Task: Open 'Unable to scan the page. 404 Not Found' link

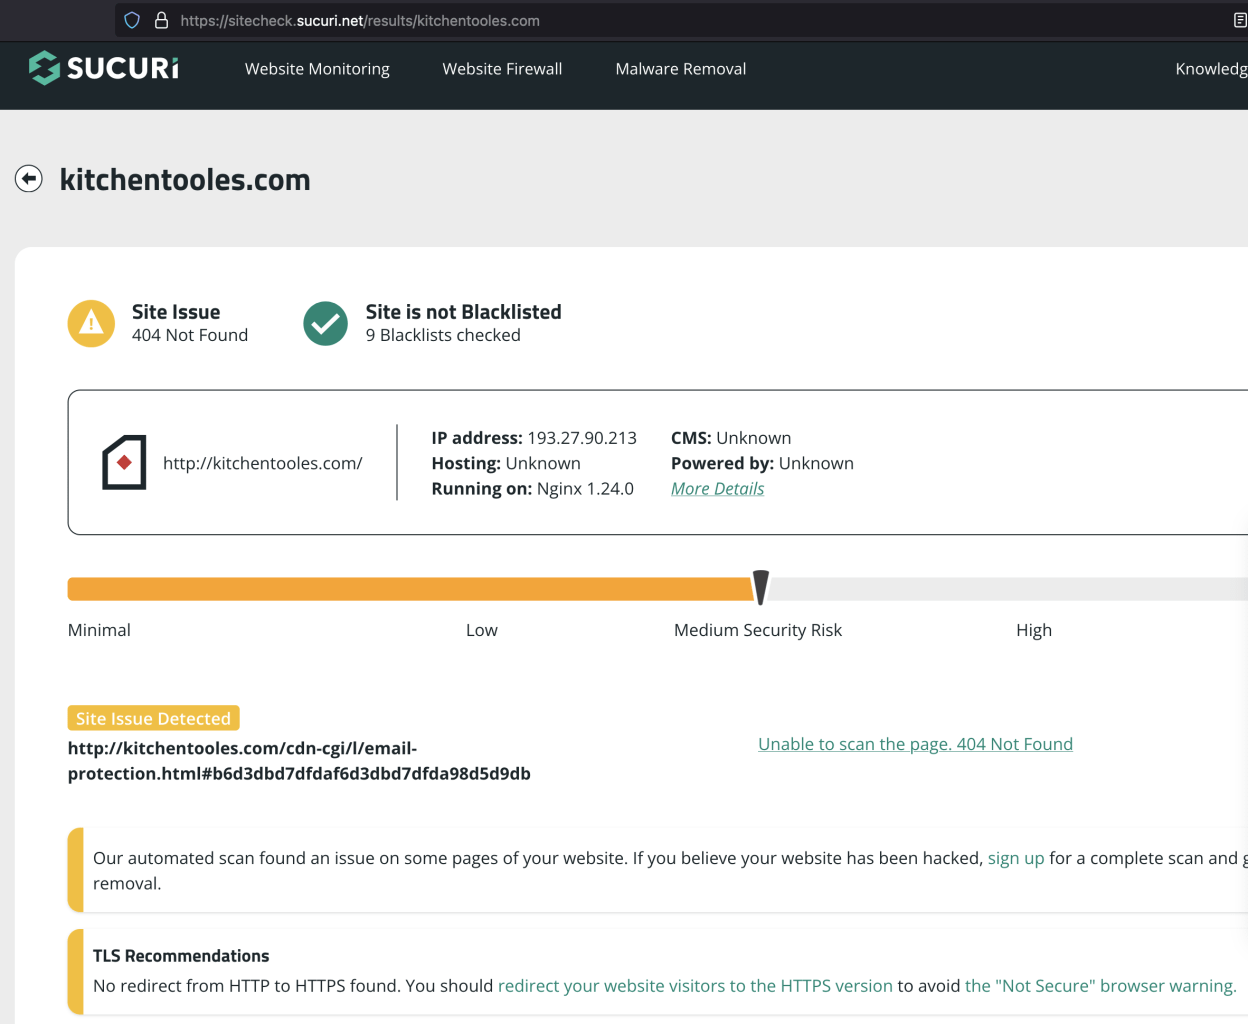Action: pos(915,744)
